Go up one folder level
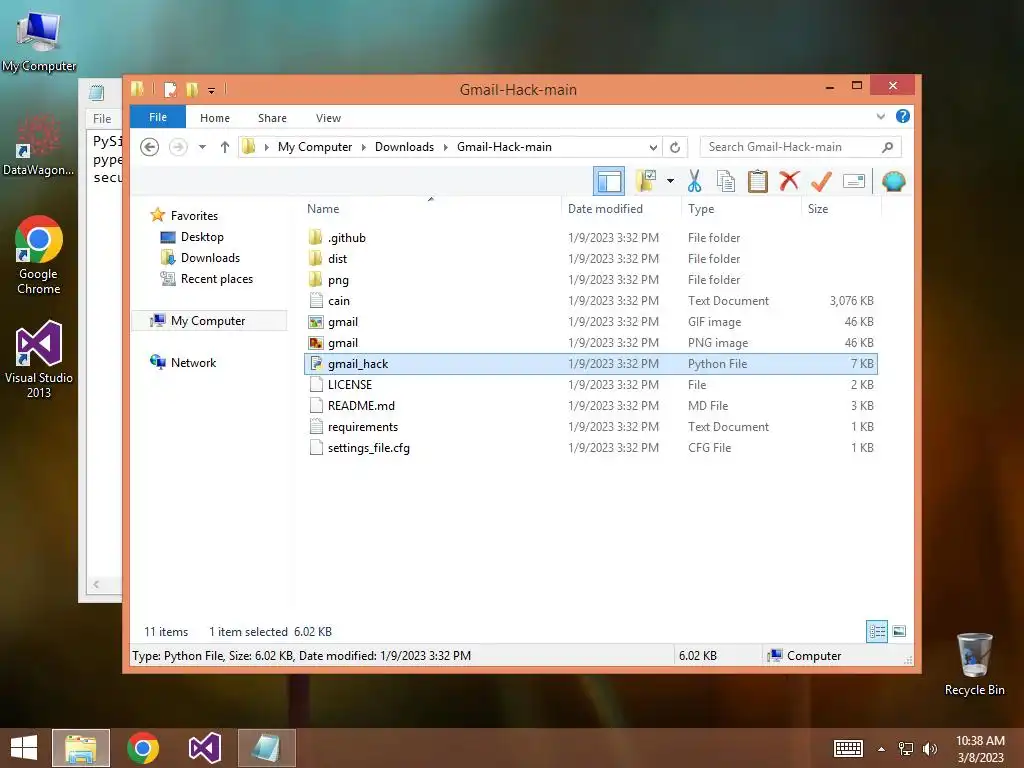Viewport: 1024px width, 768px height. 225,147
